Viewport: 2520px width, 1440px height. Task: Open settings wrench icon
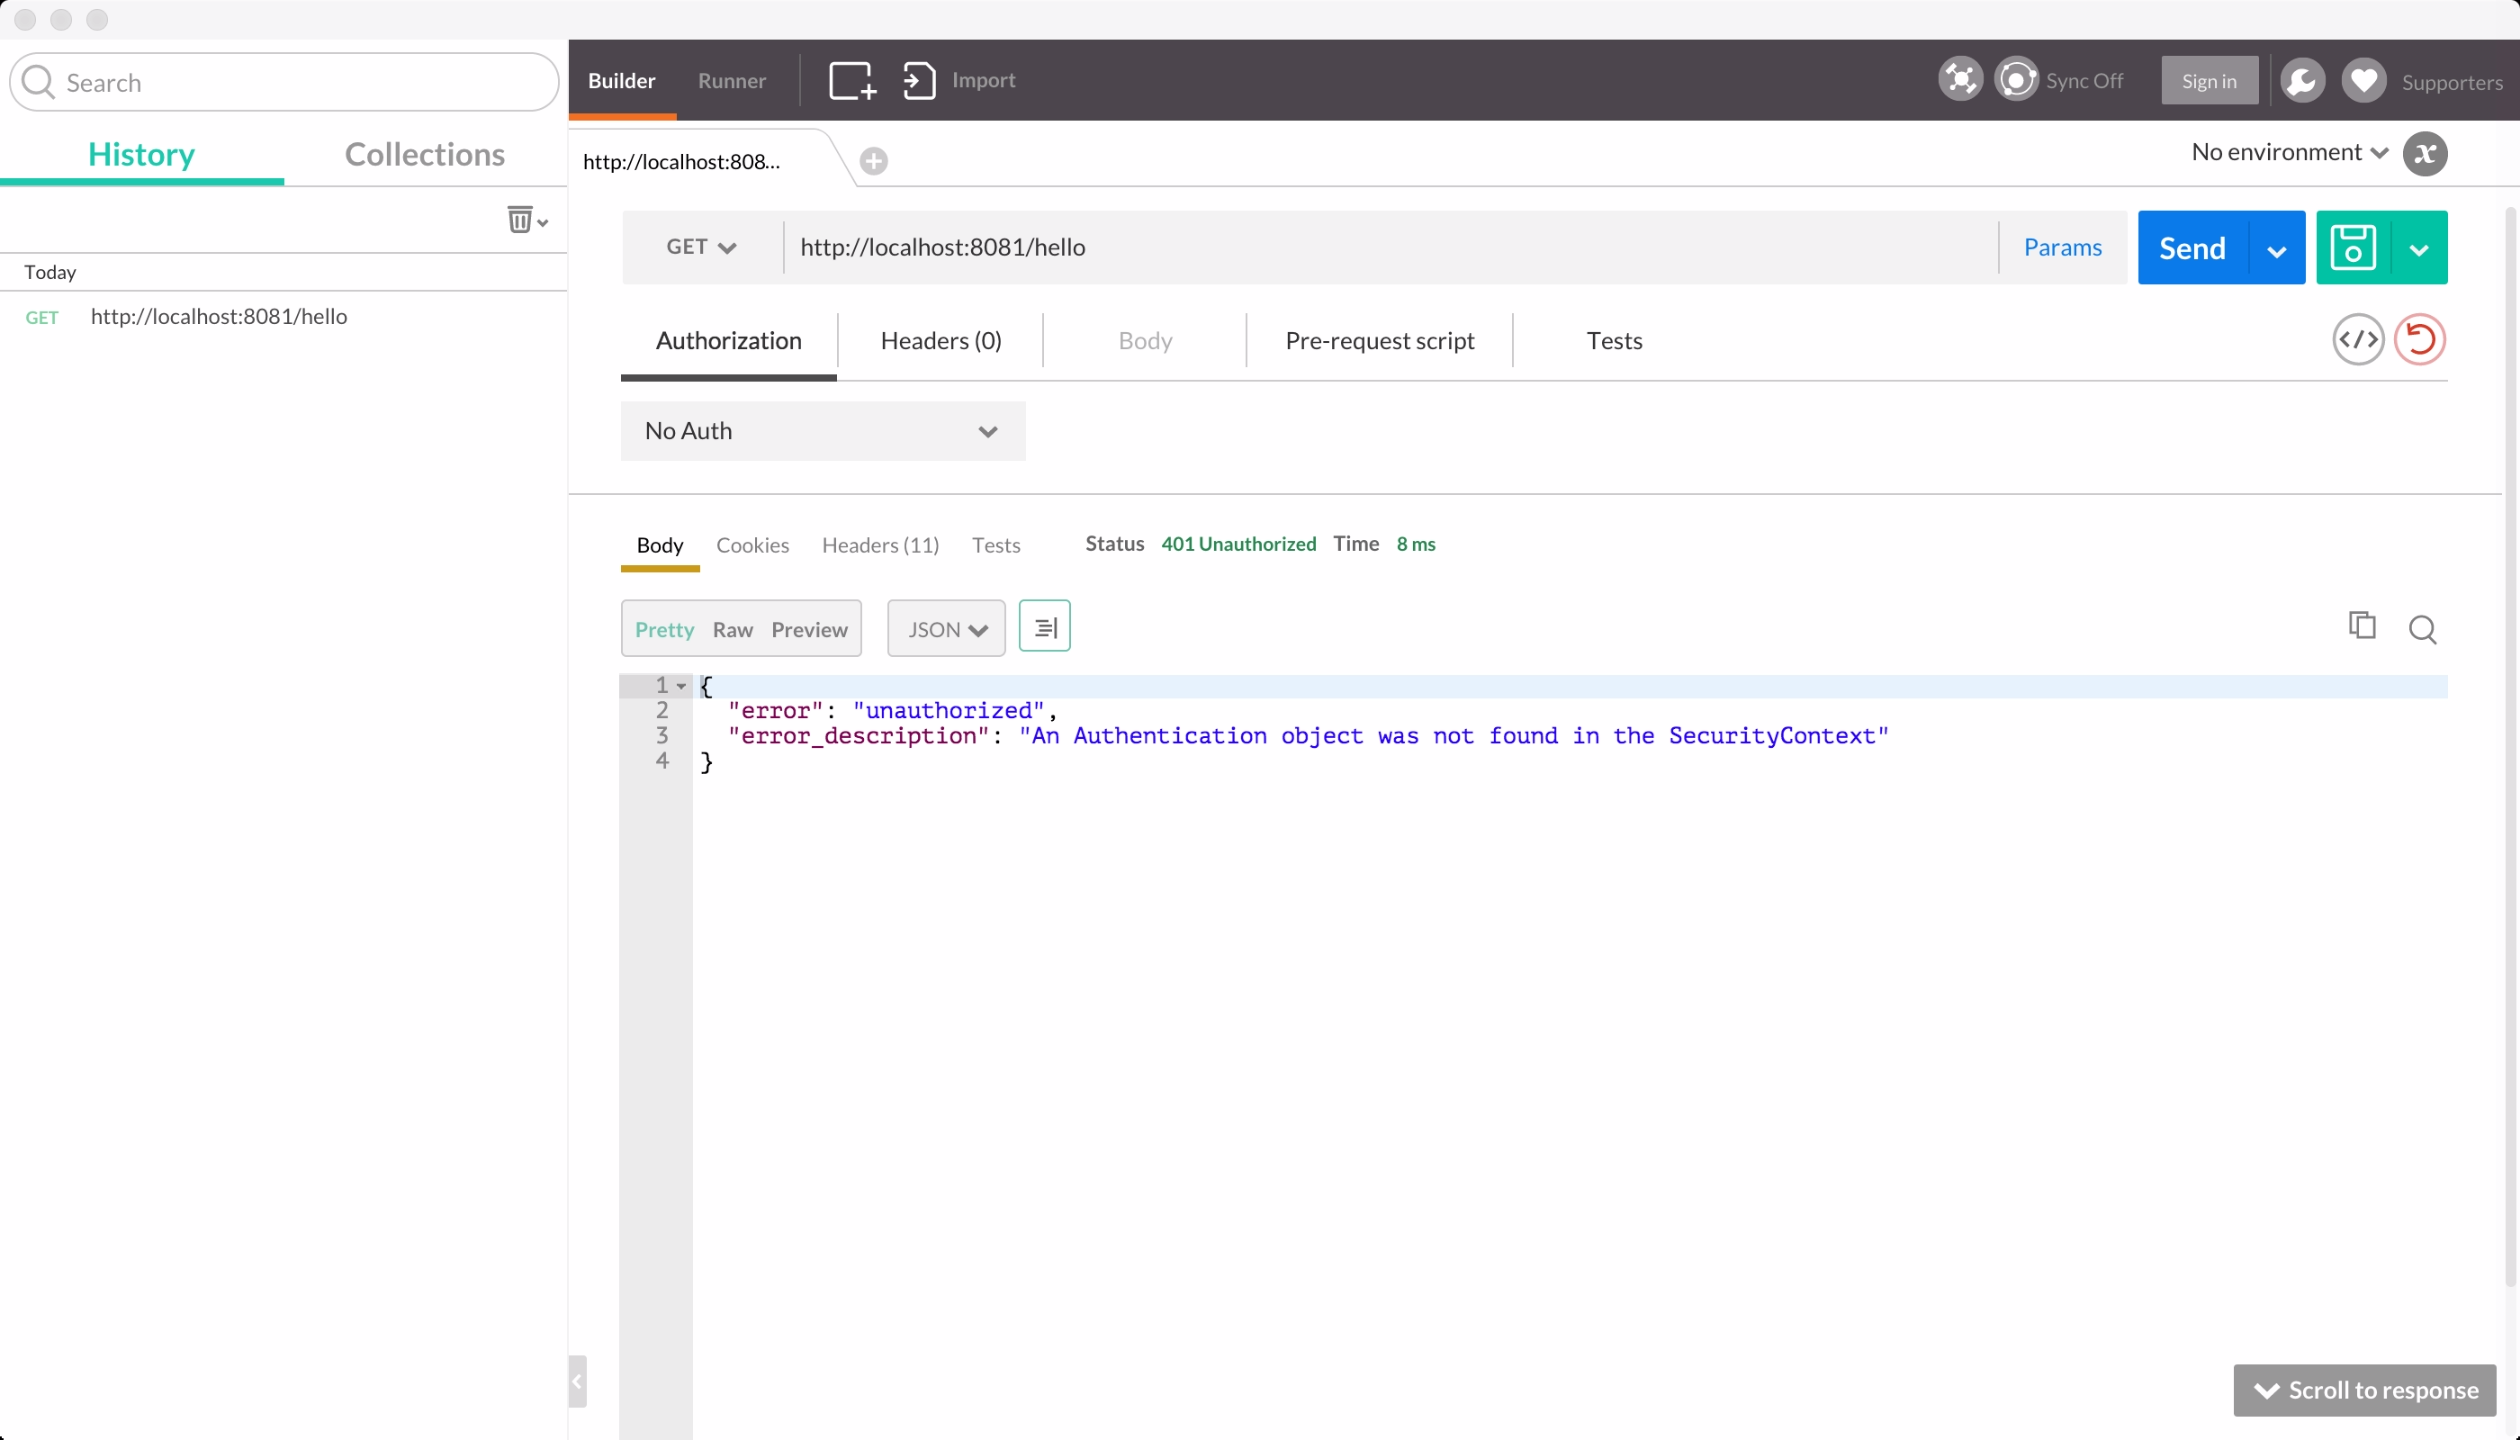(2302, 80)
